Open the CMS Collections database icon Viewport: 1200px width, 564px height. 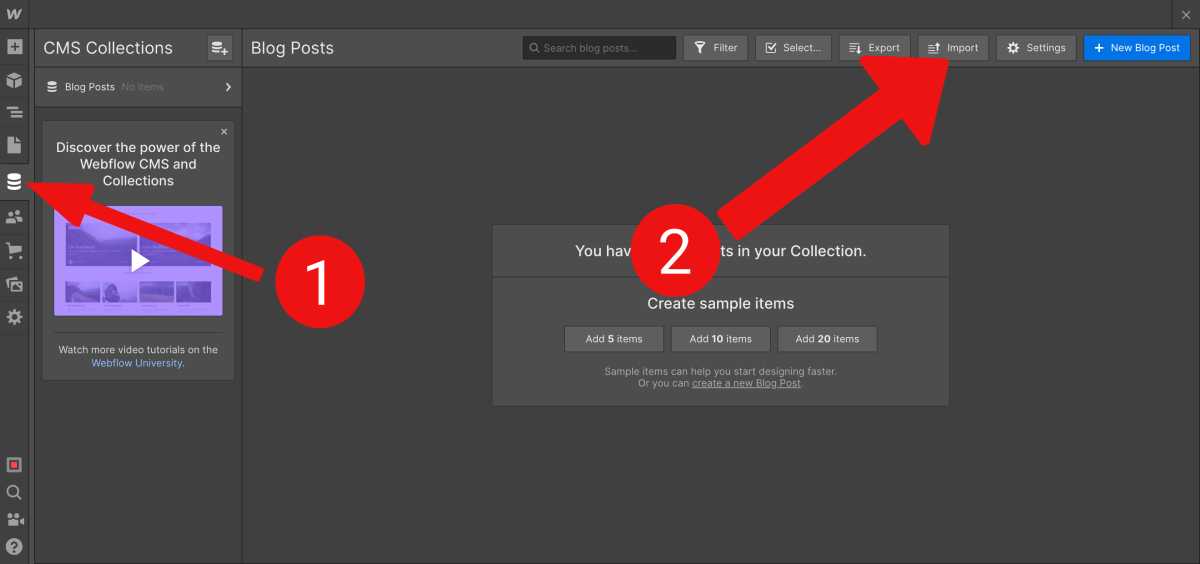14,182
